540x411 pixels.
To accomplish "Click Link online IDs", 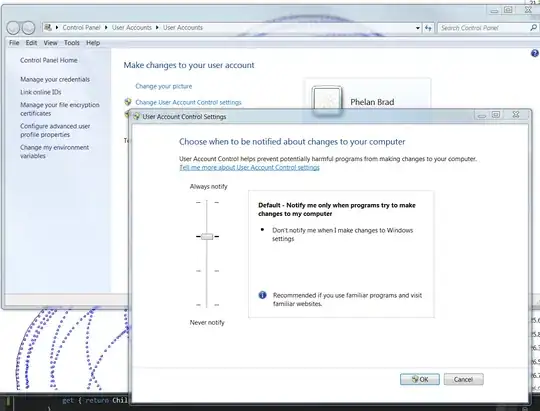I will point(41,92).
